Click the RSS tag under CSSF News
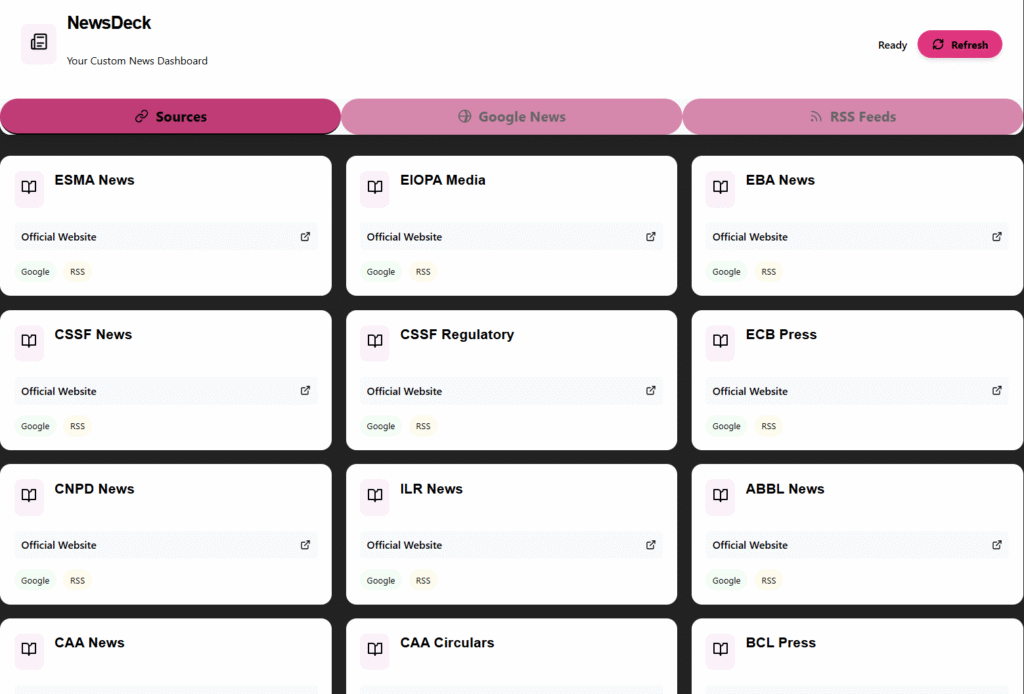 point(78,426)
